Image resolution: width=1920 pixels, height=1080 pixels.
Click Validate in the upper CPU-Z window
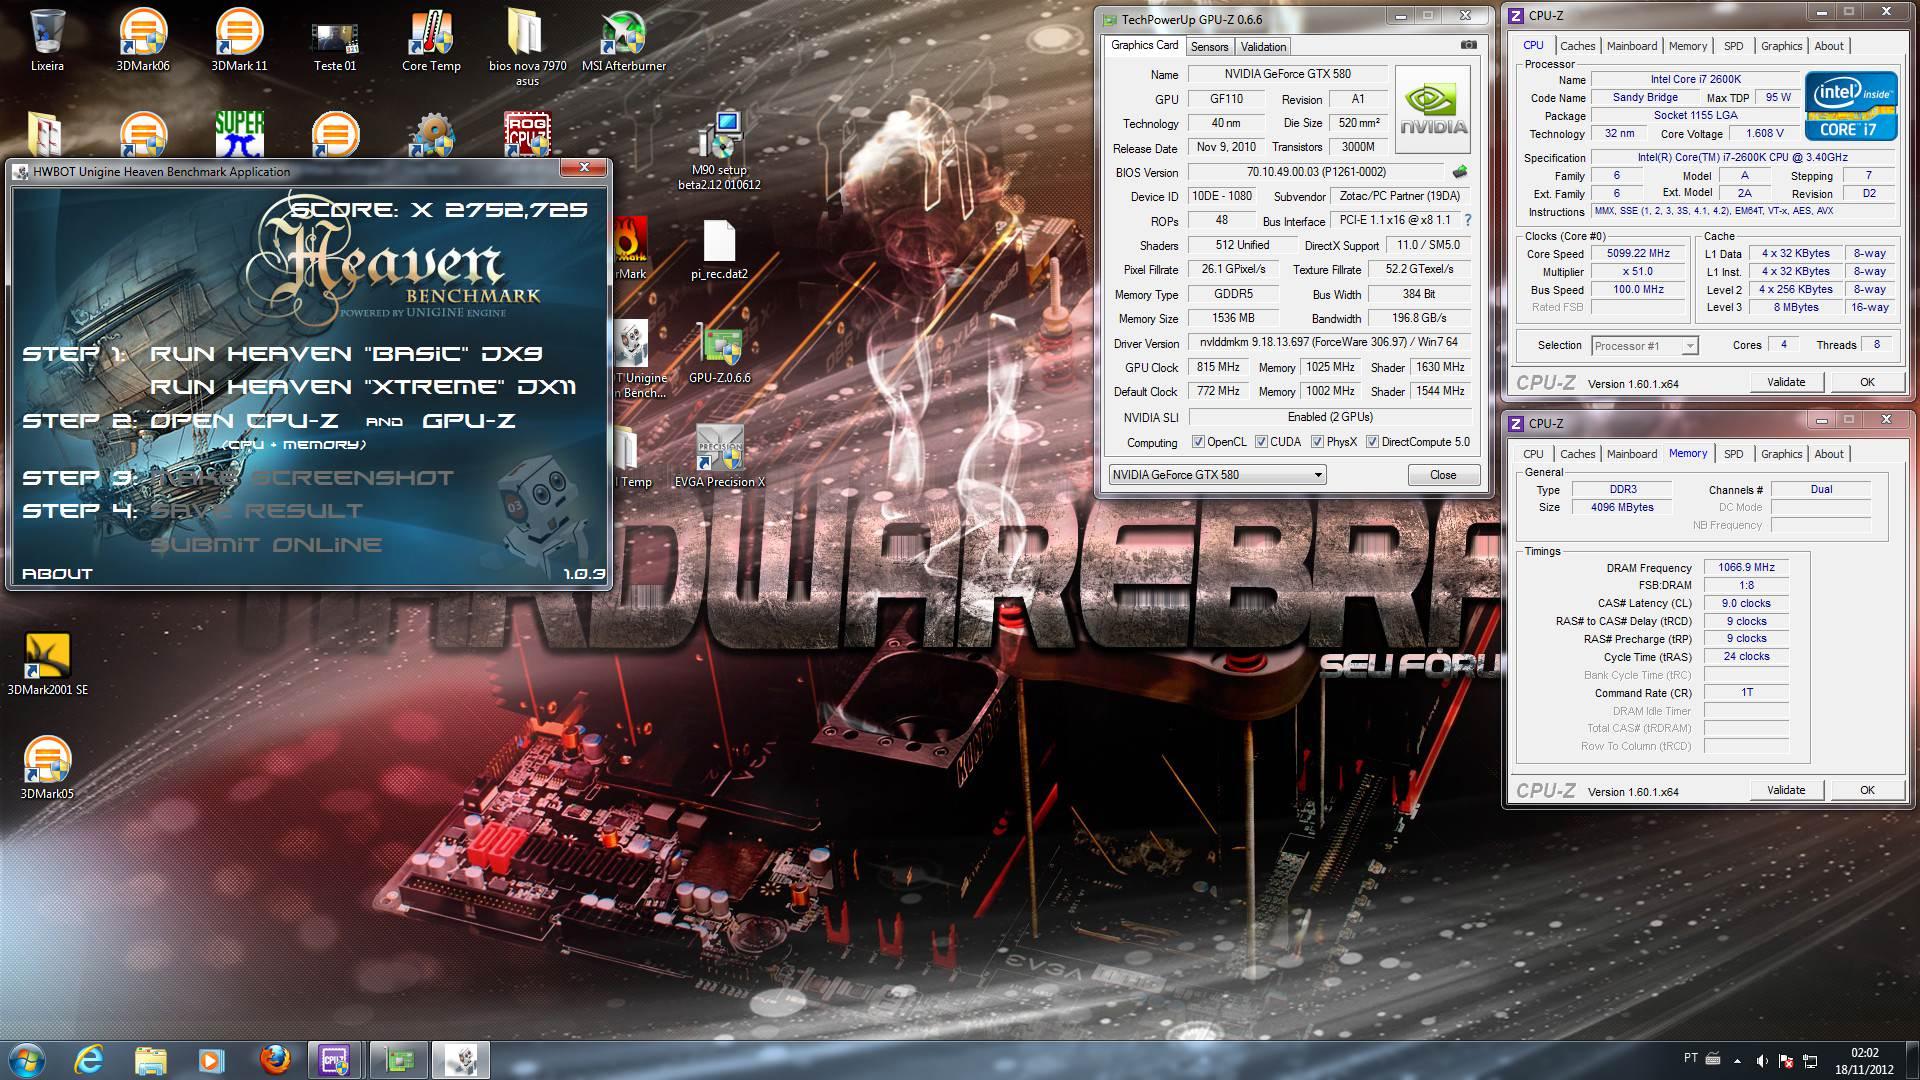1785,382
